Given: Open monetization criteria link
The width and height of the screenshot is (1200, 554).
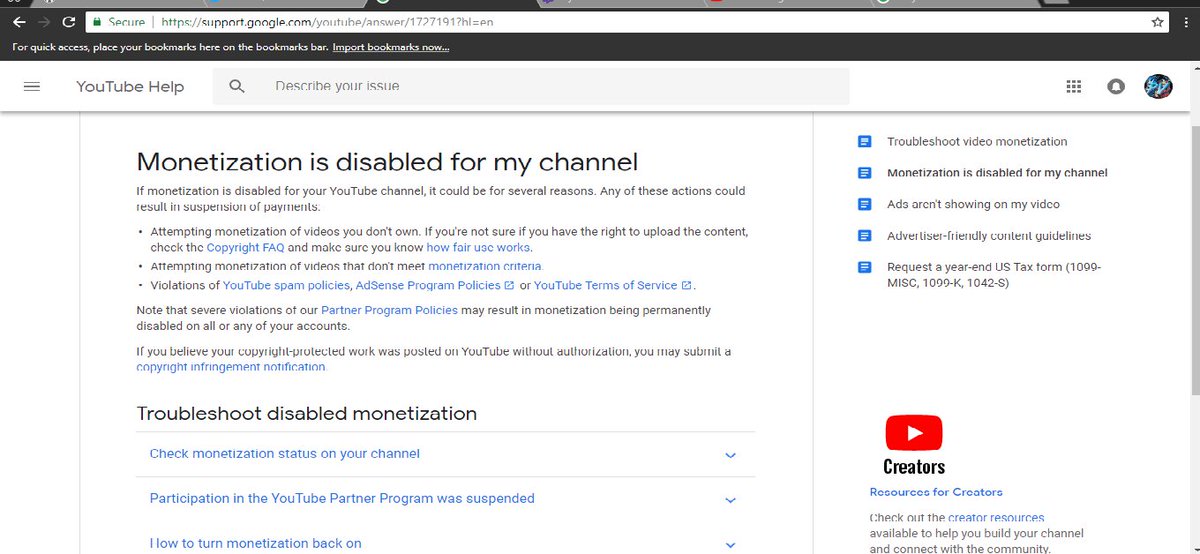Looking at the screenshot, I should click(485, 266).
